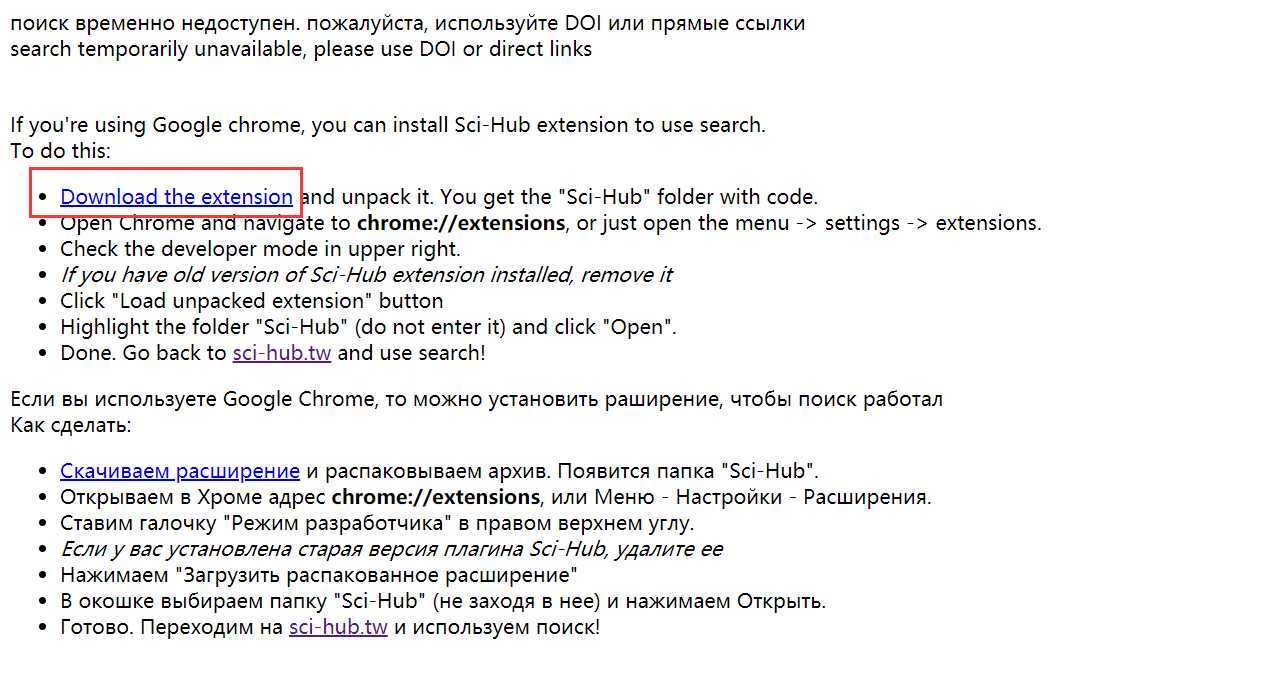Click the 'Click "Load unpacked extension" button' line

point(252,301)
